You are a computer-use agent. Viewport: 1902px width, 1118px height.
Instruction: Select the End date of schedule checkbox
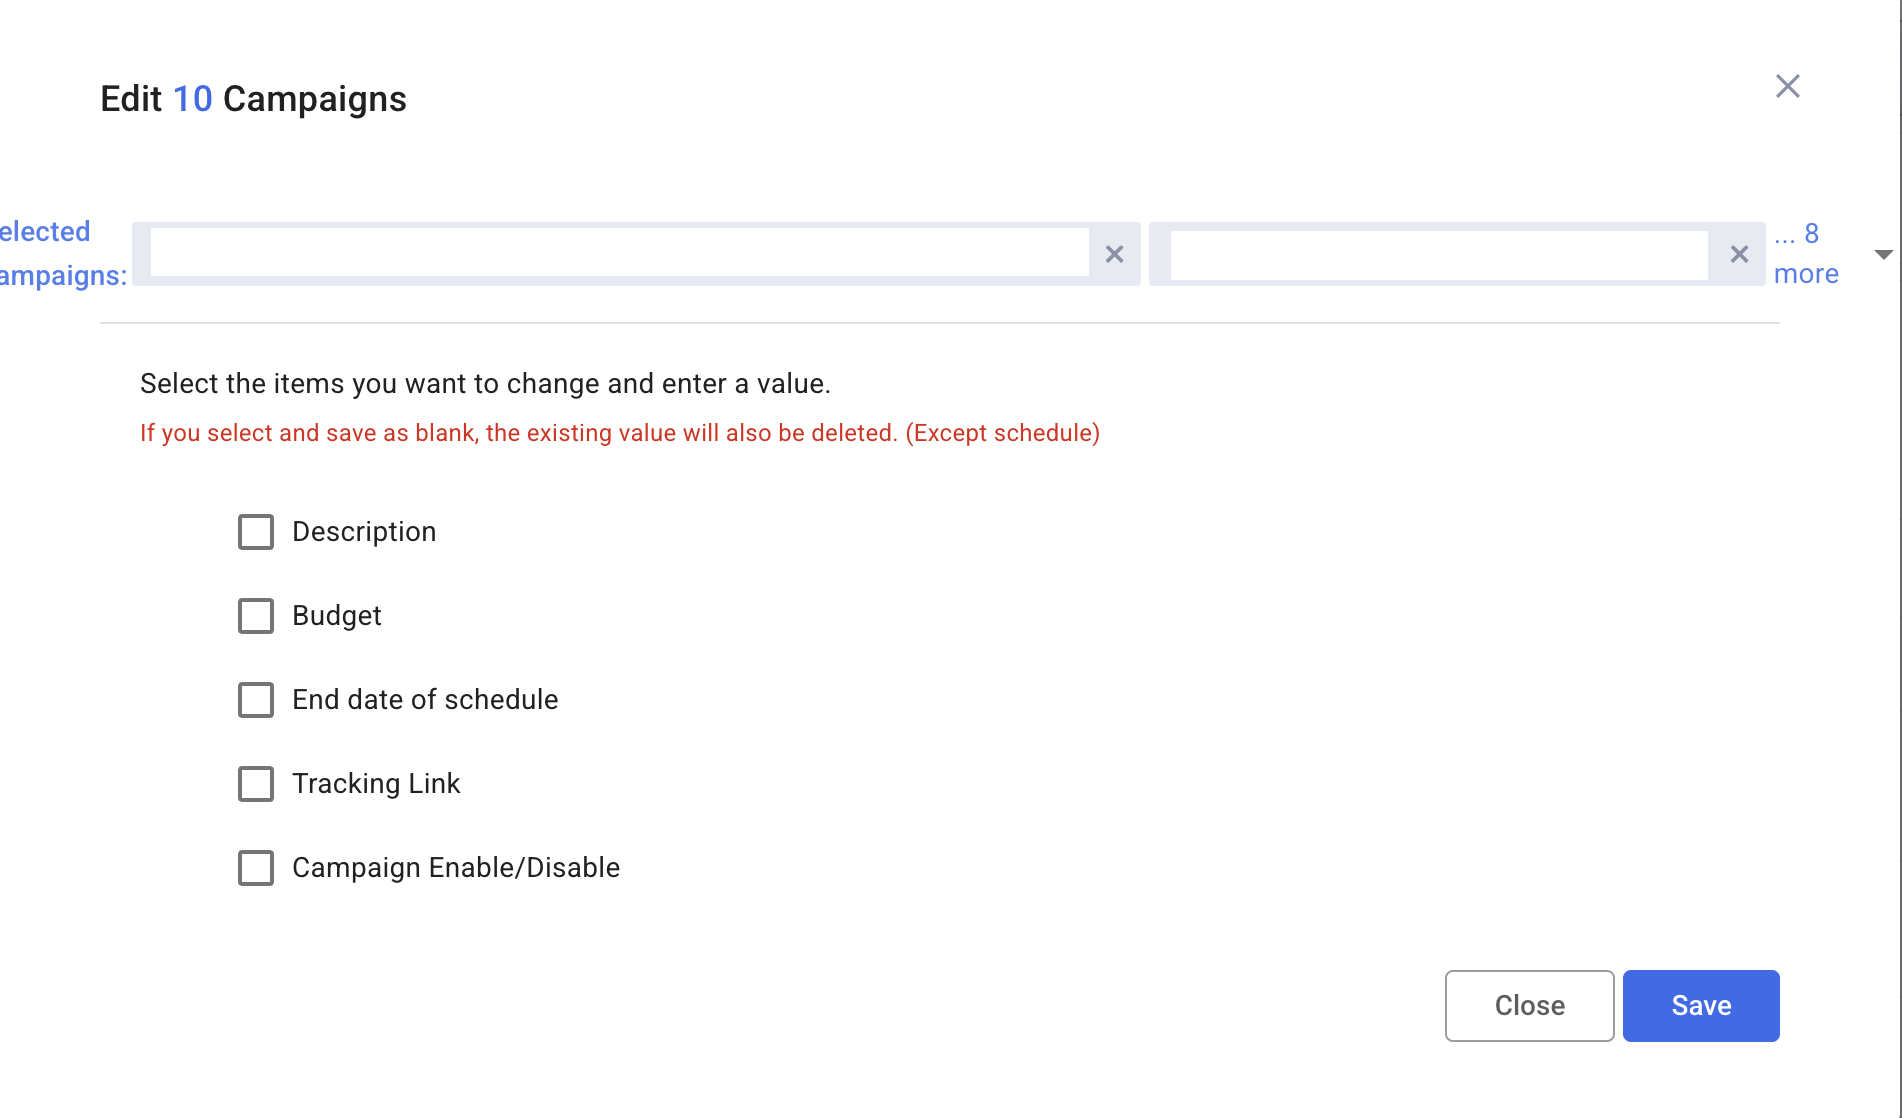pyautogui.click(x=256, y=700)
